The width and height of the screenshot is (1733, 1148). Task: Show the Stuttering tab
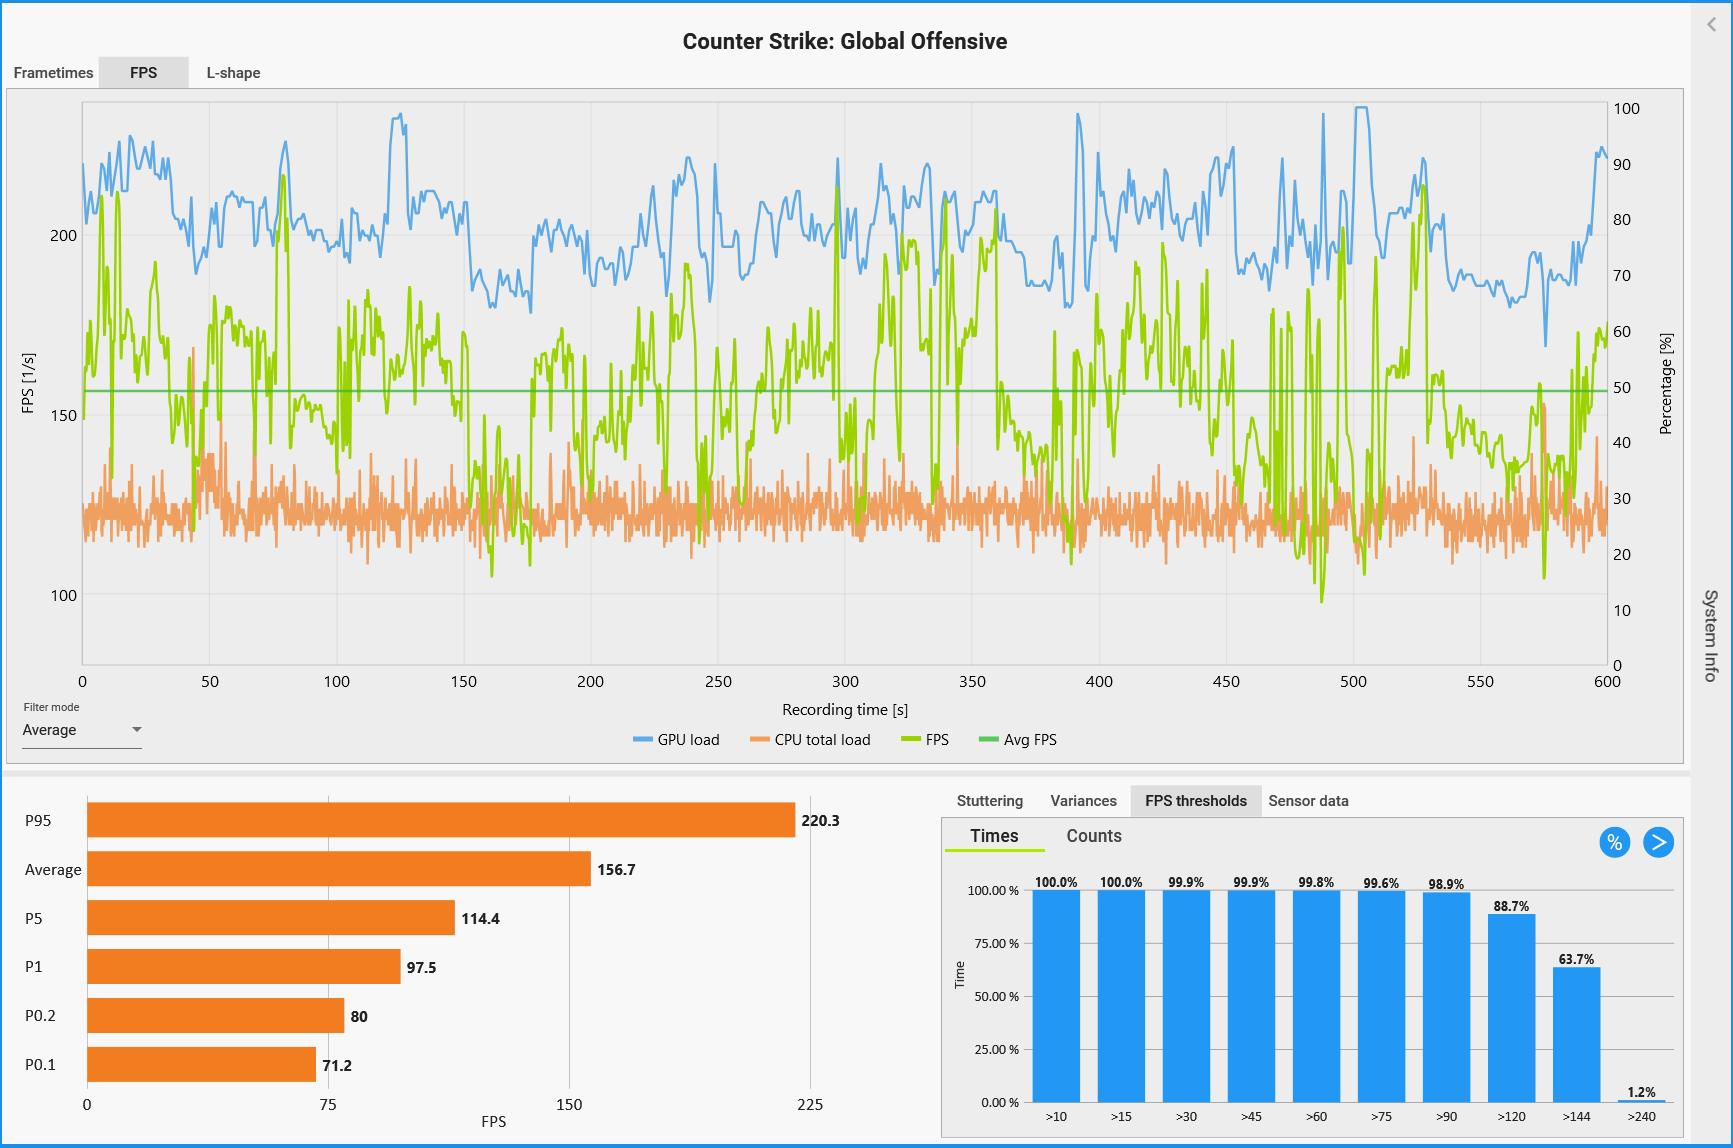coord(989,801)
